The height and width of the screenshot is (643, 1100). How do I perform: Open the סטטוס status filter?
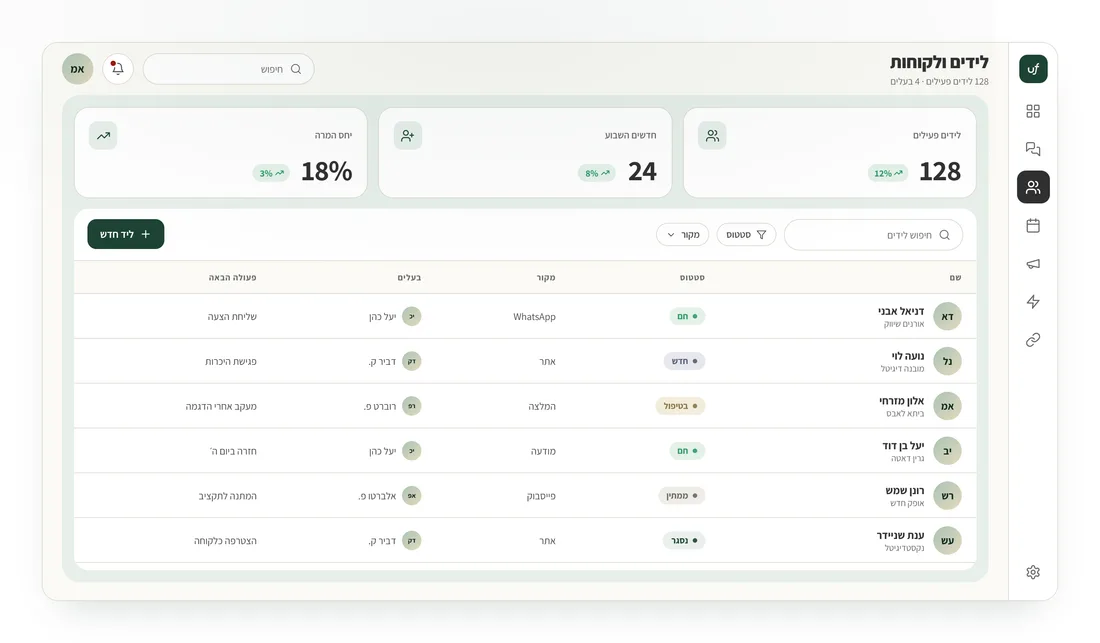tap(746, 234)
